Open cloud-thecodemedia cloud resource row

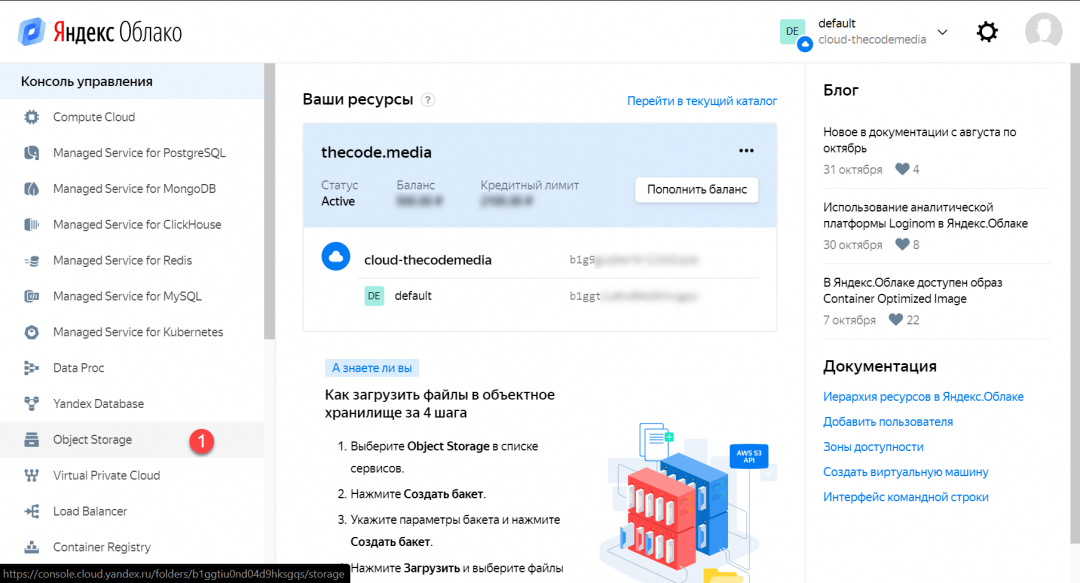click(x=428, y=260)
